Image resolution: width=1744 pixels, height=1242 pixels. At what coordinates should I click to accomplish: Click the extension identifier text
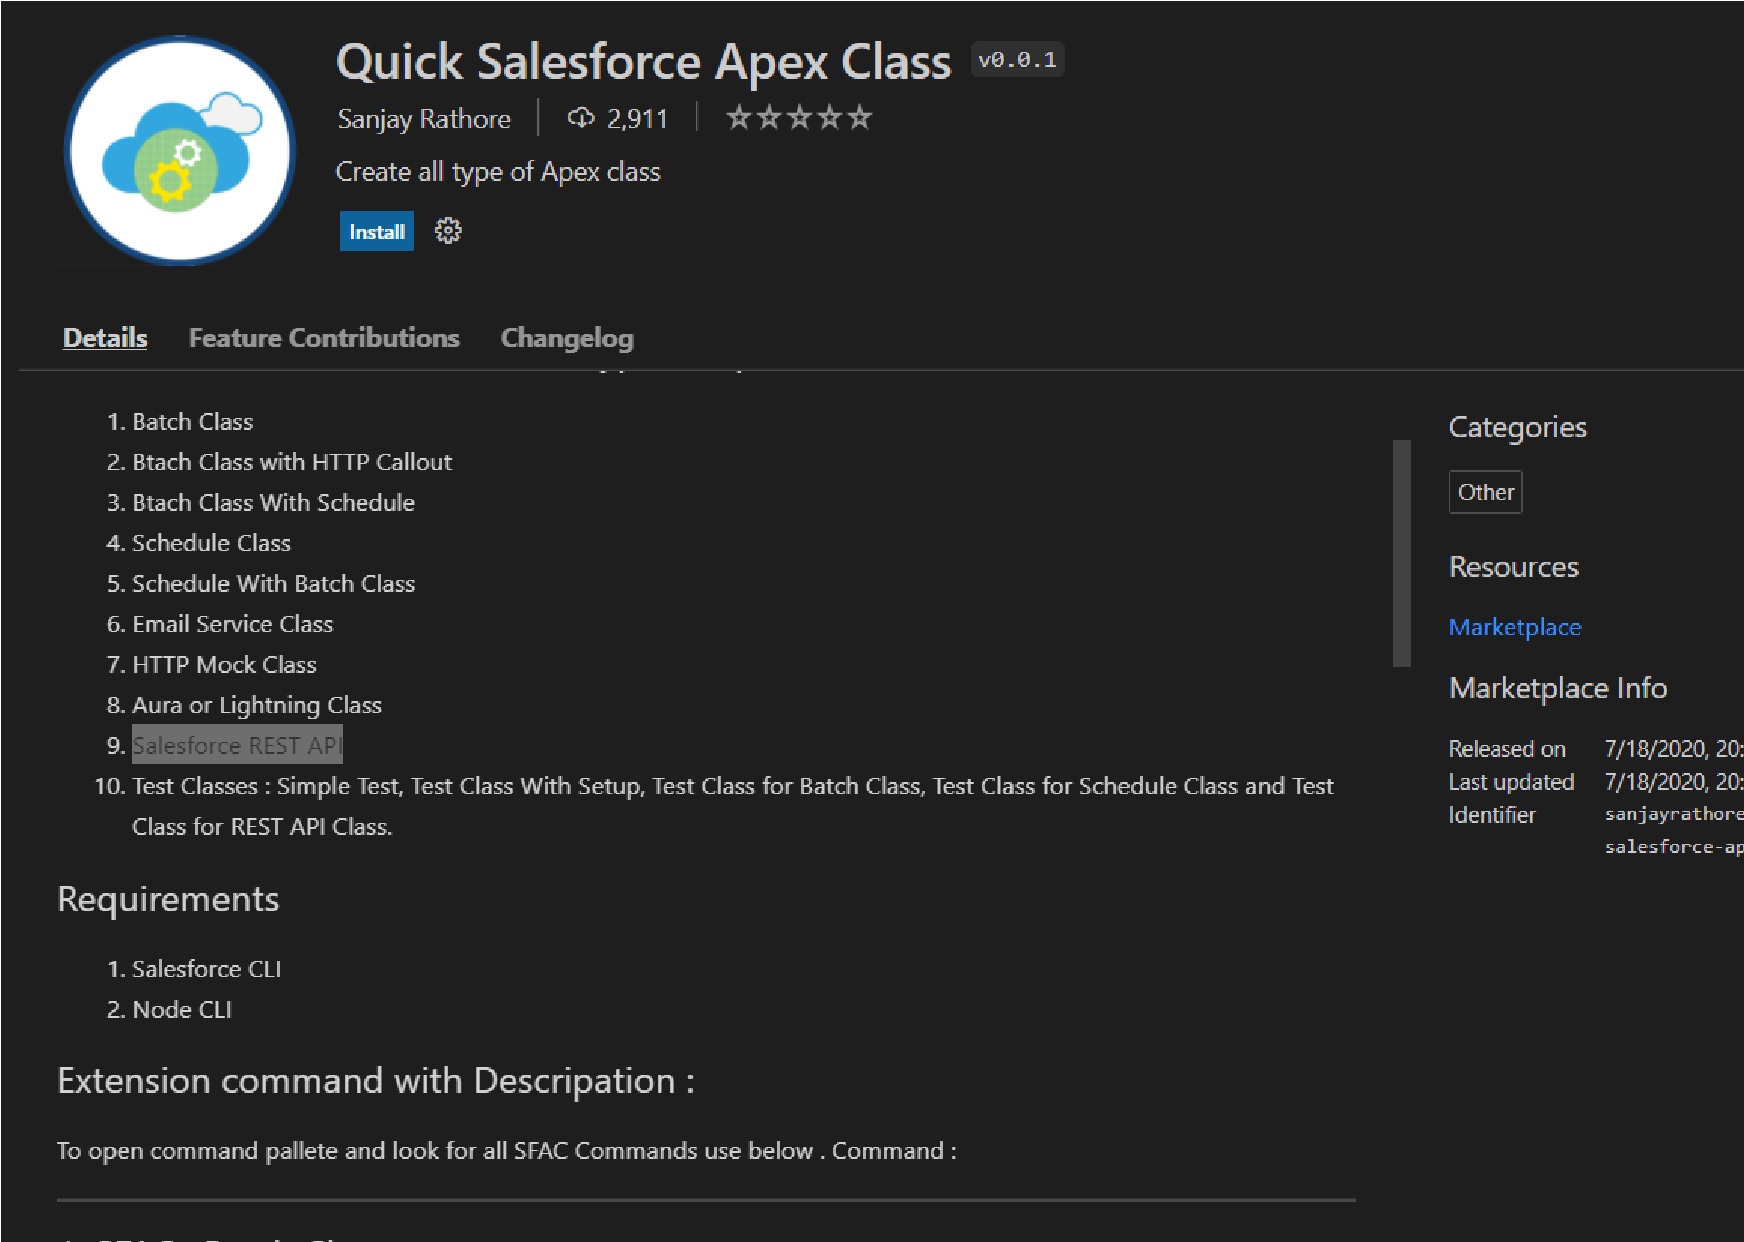[1674, 830]
